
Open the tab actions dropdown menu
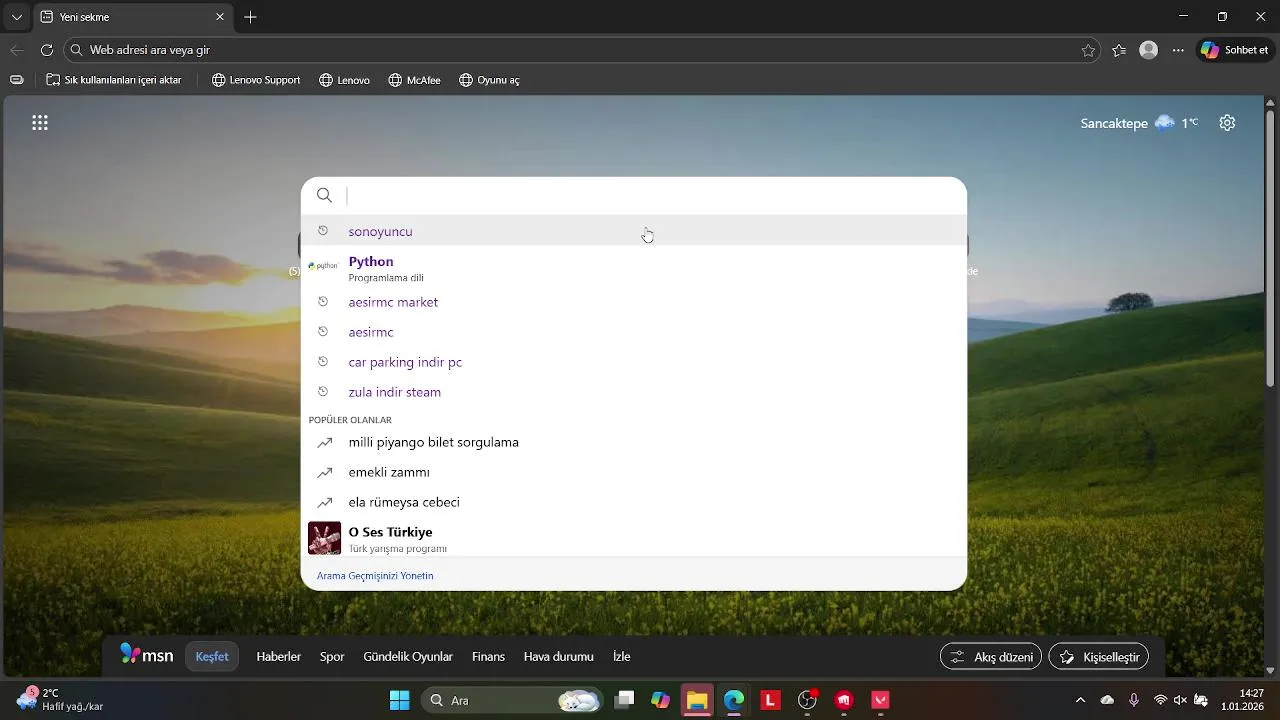click(x=16, y=17)
